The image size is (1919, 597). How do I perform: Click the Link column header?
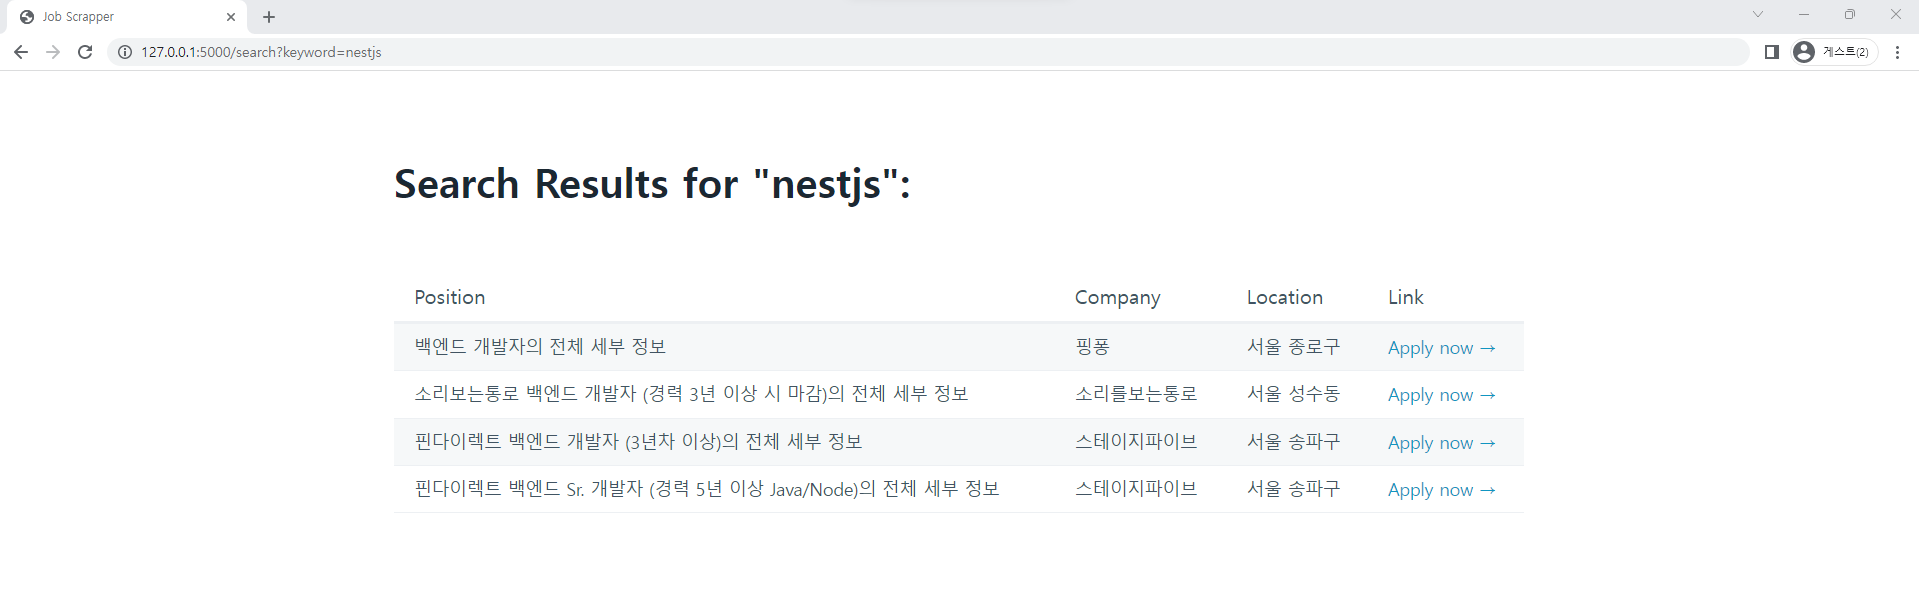point(1405,297)
